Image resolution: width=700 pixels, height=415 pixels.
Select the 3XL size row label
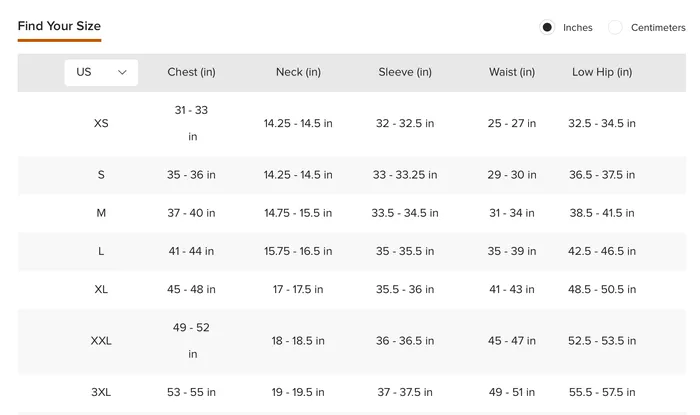click(x=101, y=392)
